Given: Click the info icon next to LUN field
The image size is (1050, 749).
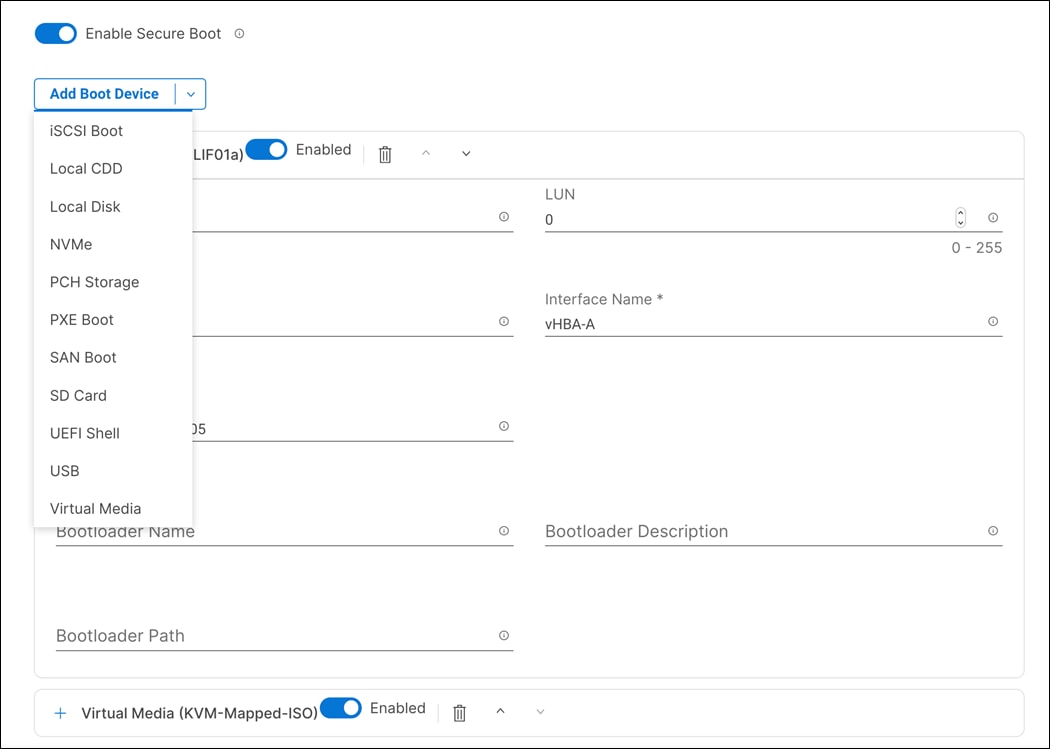Looking at the screenshot, I should pyautogui.click(x=992, y=217).
